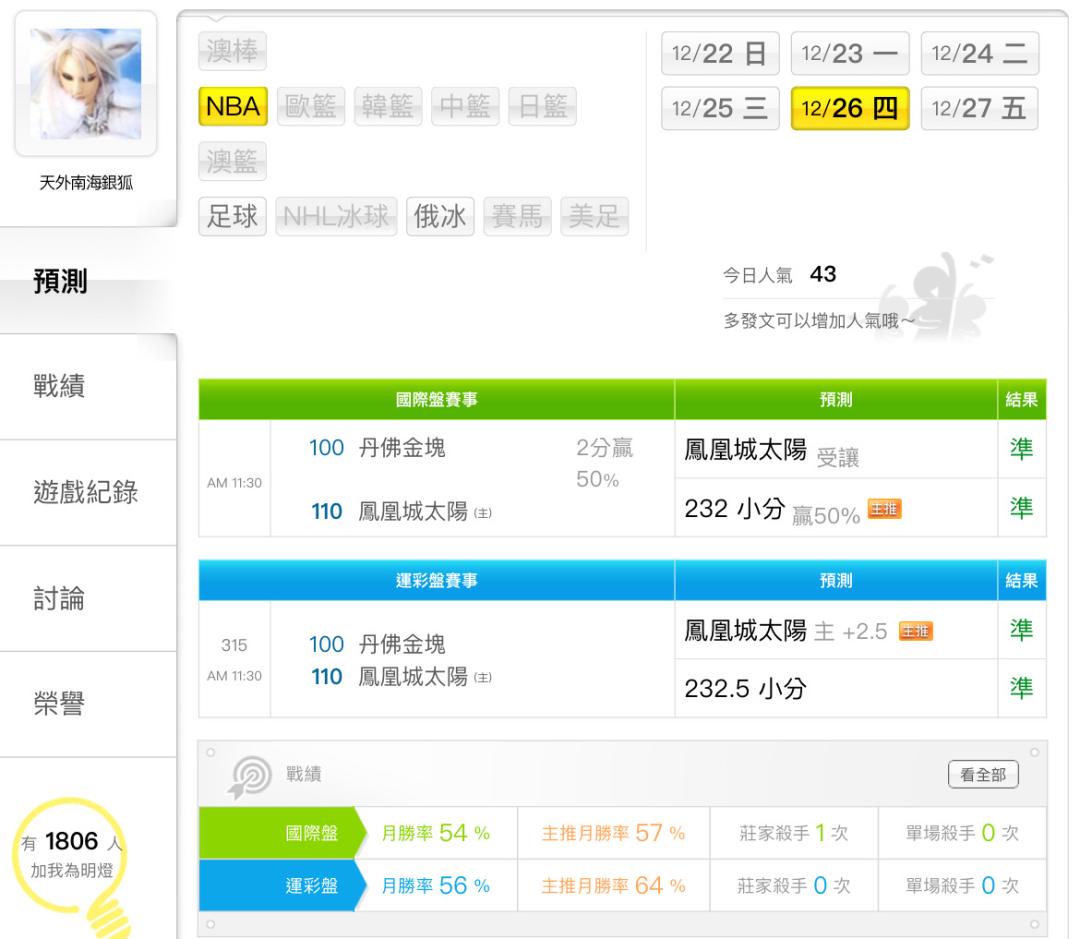This screenshot has width=1080, height=939.
Task: Open the 戰績 sidebar tab
Action: coord(88,386)
